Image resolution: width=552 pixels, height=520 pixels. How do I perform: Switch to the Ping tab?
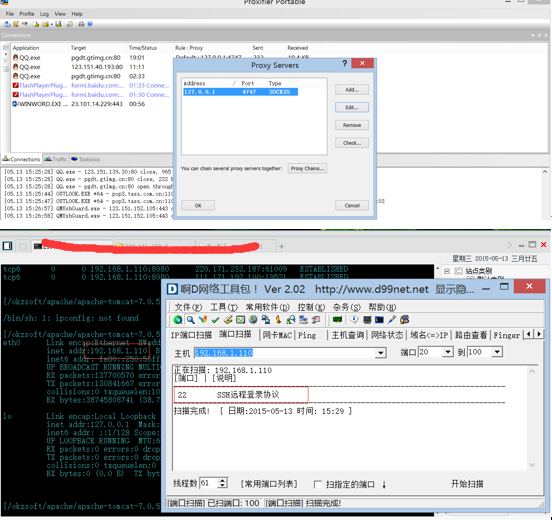pos(307,335)
